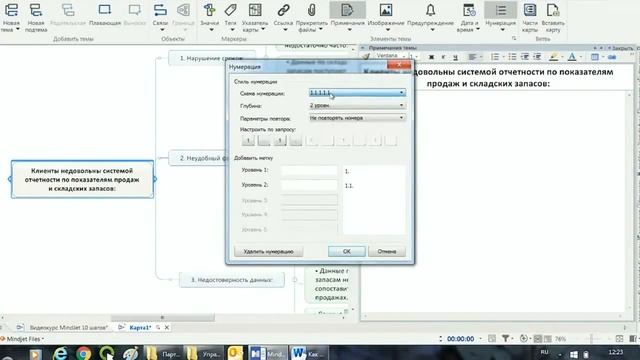
Task: Click the Удалить нумерацию button
Action: [269, 251]
